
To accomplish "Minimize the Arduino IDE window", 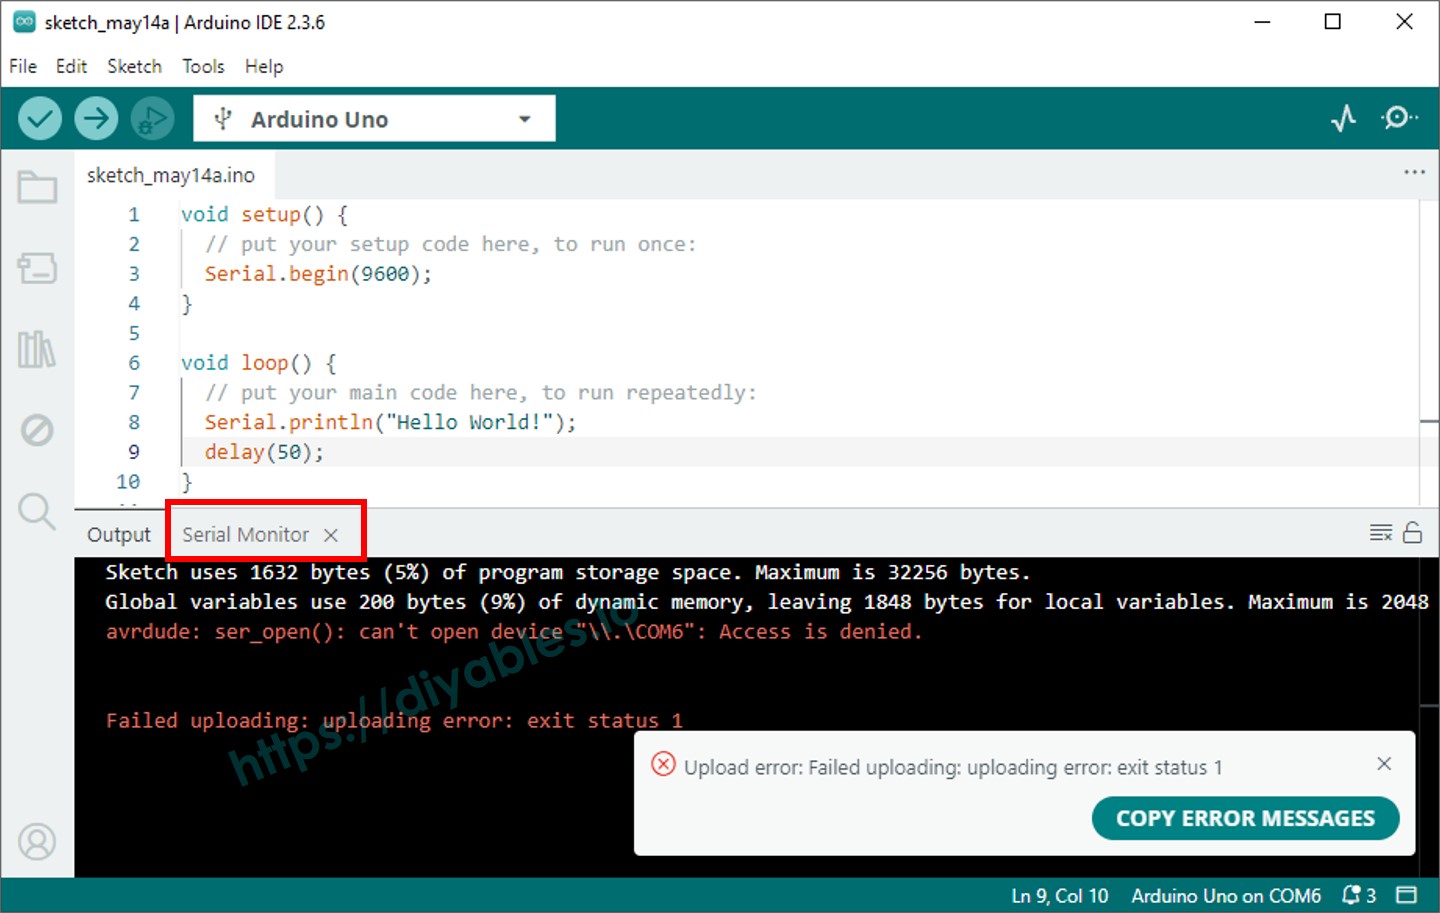I will click(1262, 22).
